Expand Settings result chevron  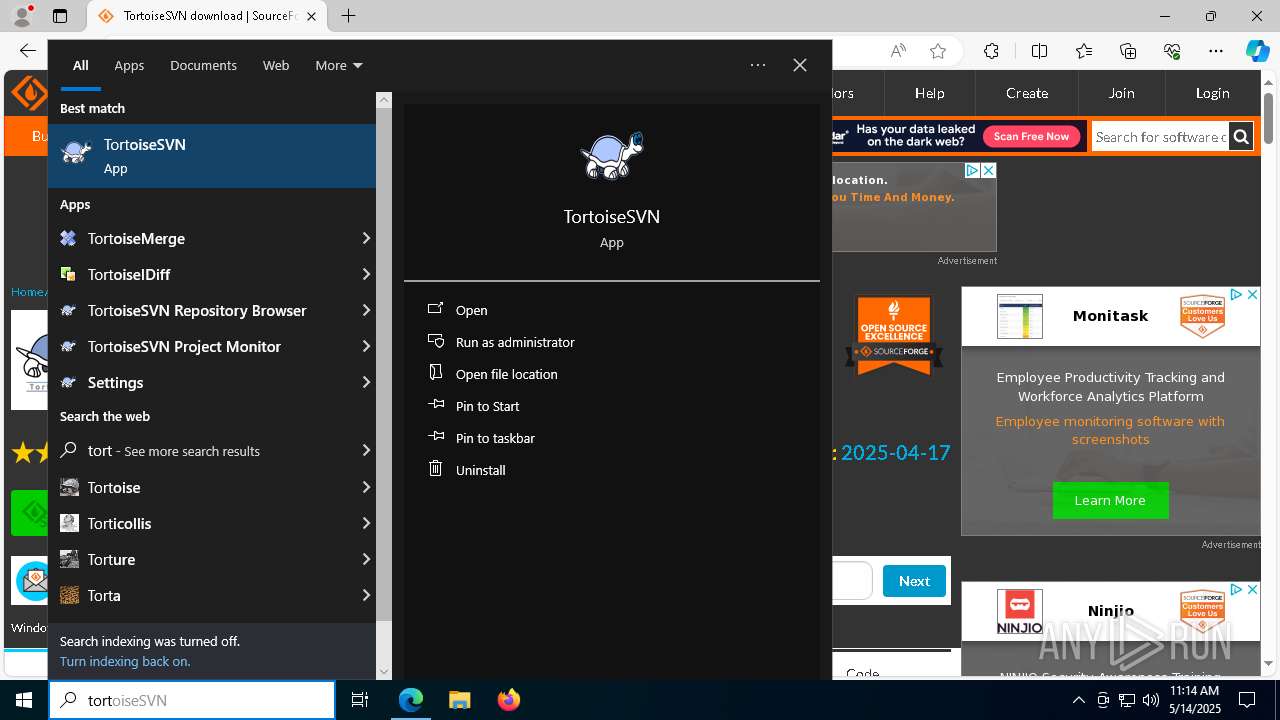tap(366, 382)
